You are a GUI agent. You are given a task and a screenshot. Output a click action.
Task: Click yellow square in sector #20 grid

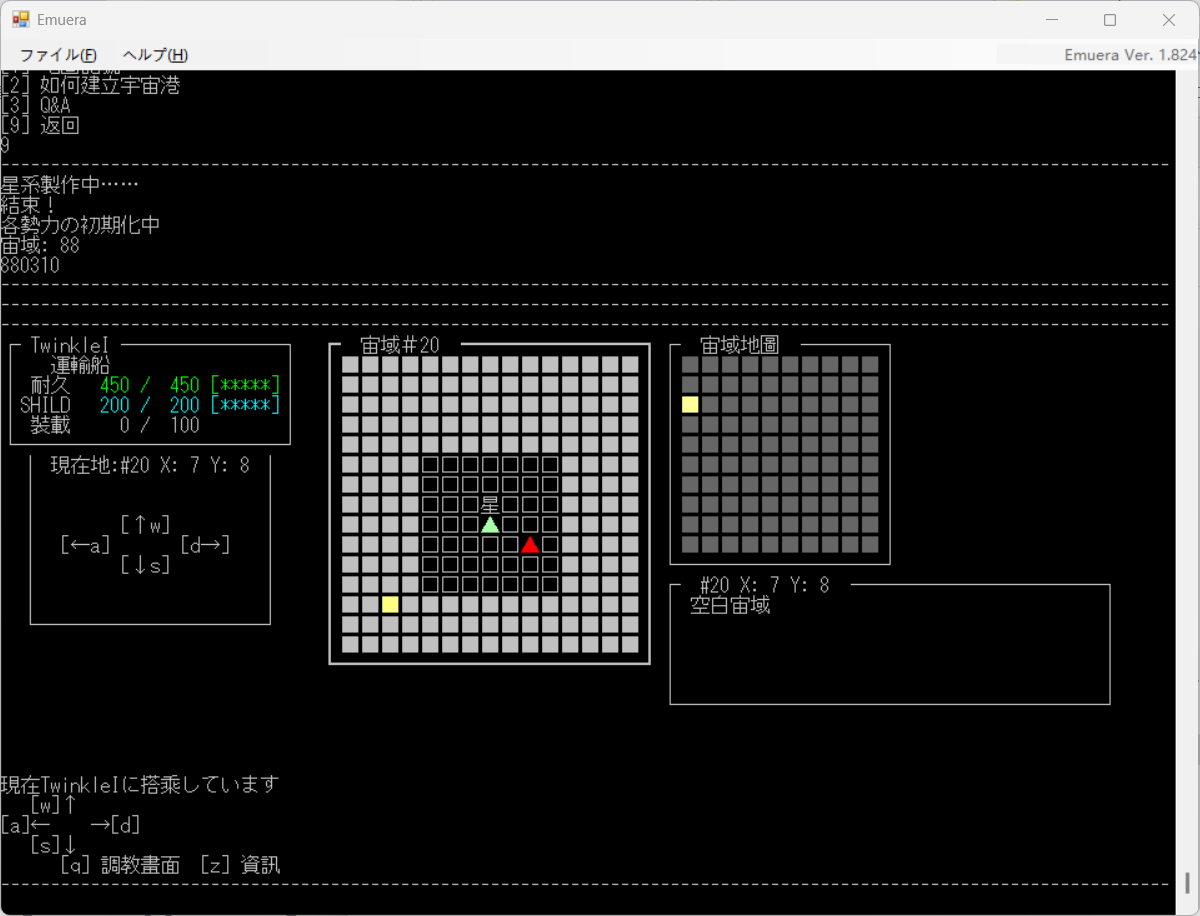[x=390, y=604]
